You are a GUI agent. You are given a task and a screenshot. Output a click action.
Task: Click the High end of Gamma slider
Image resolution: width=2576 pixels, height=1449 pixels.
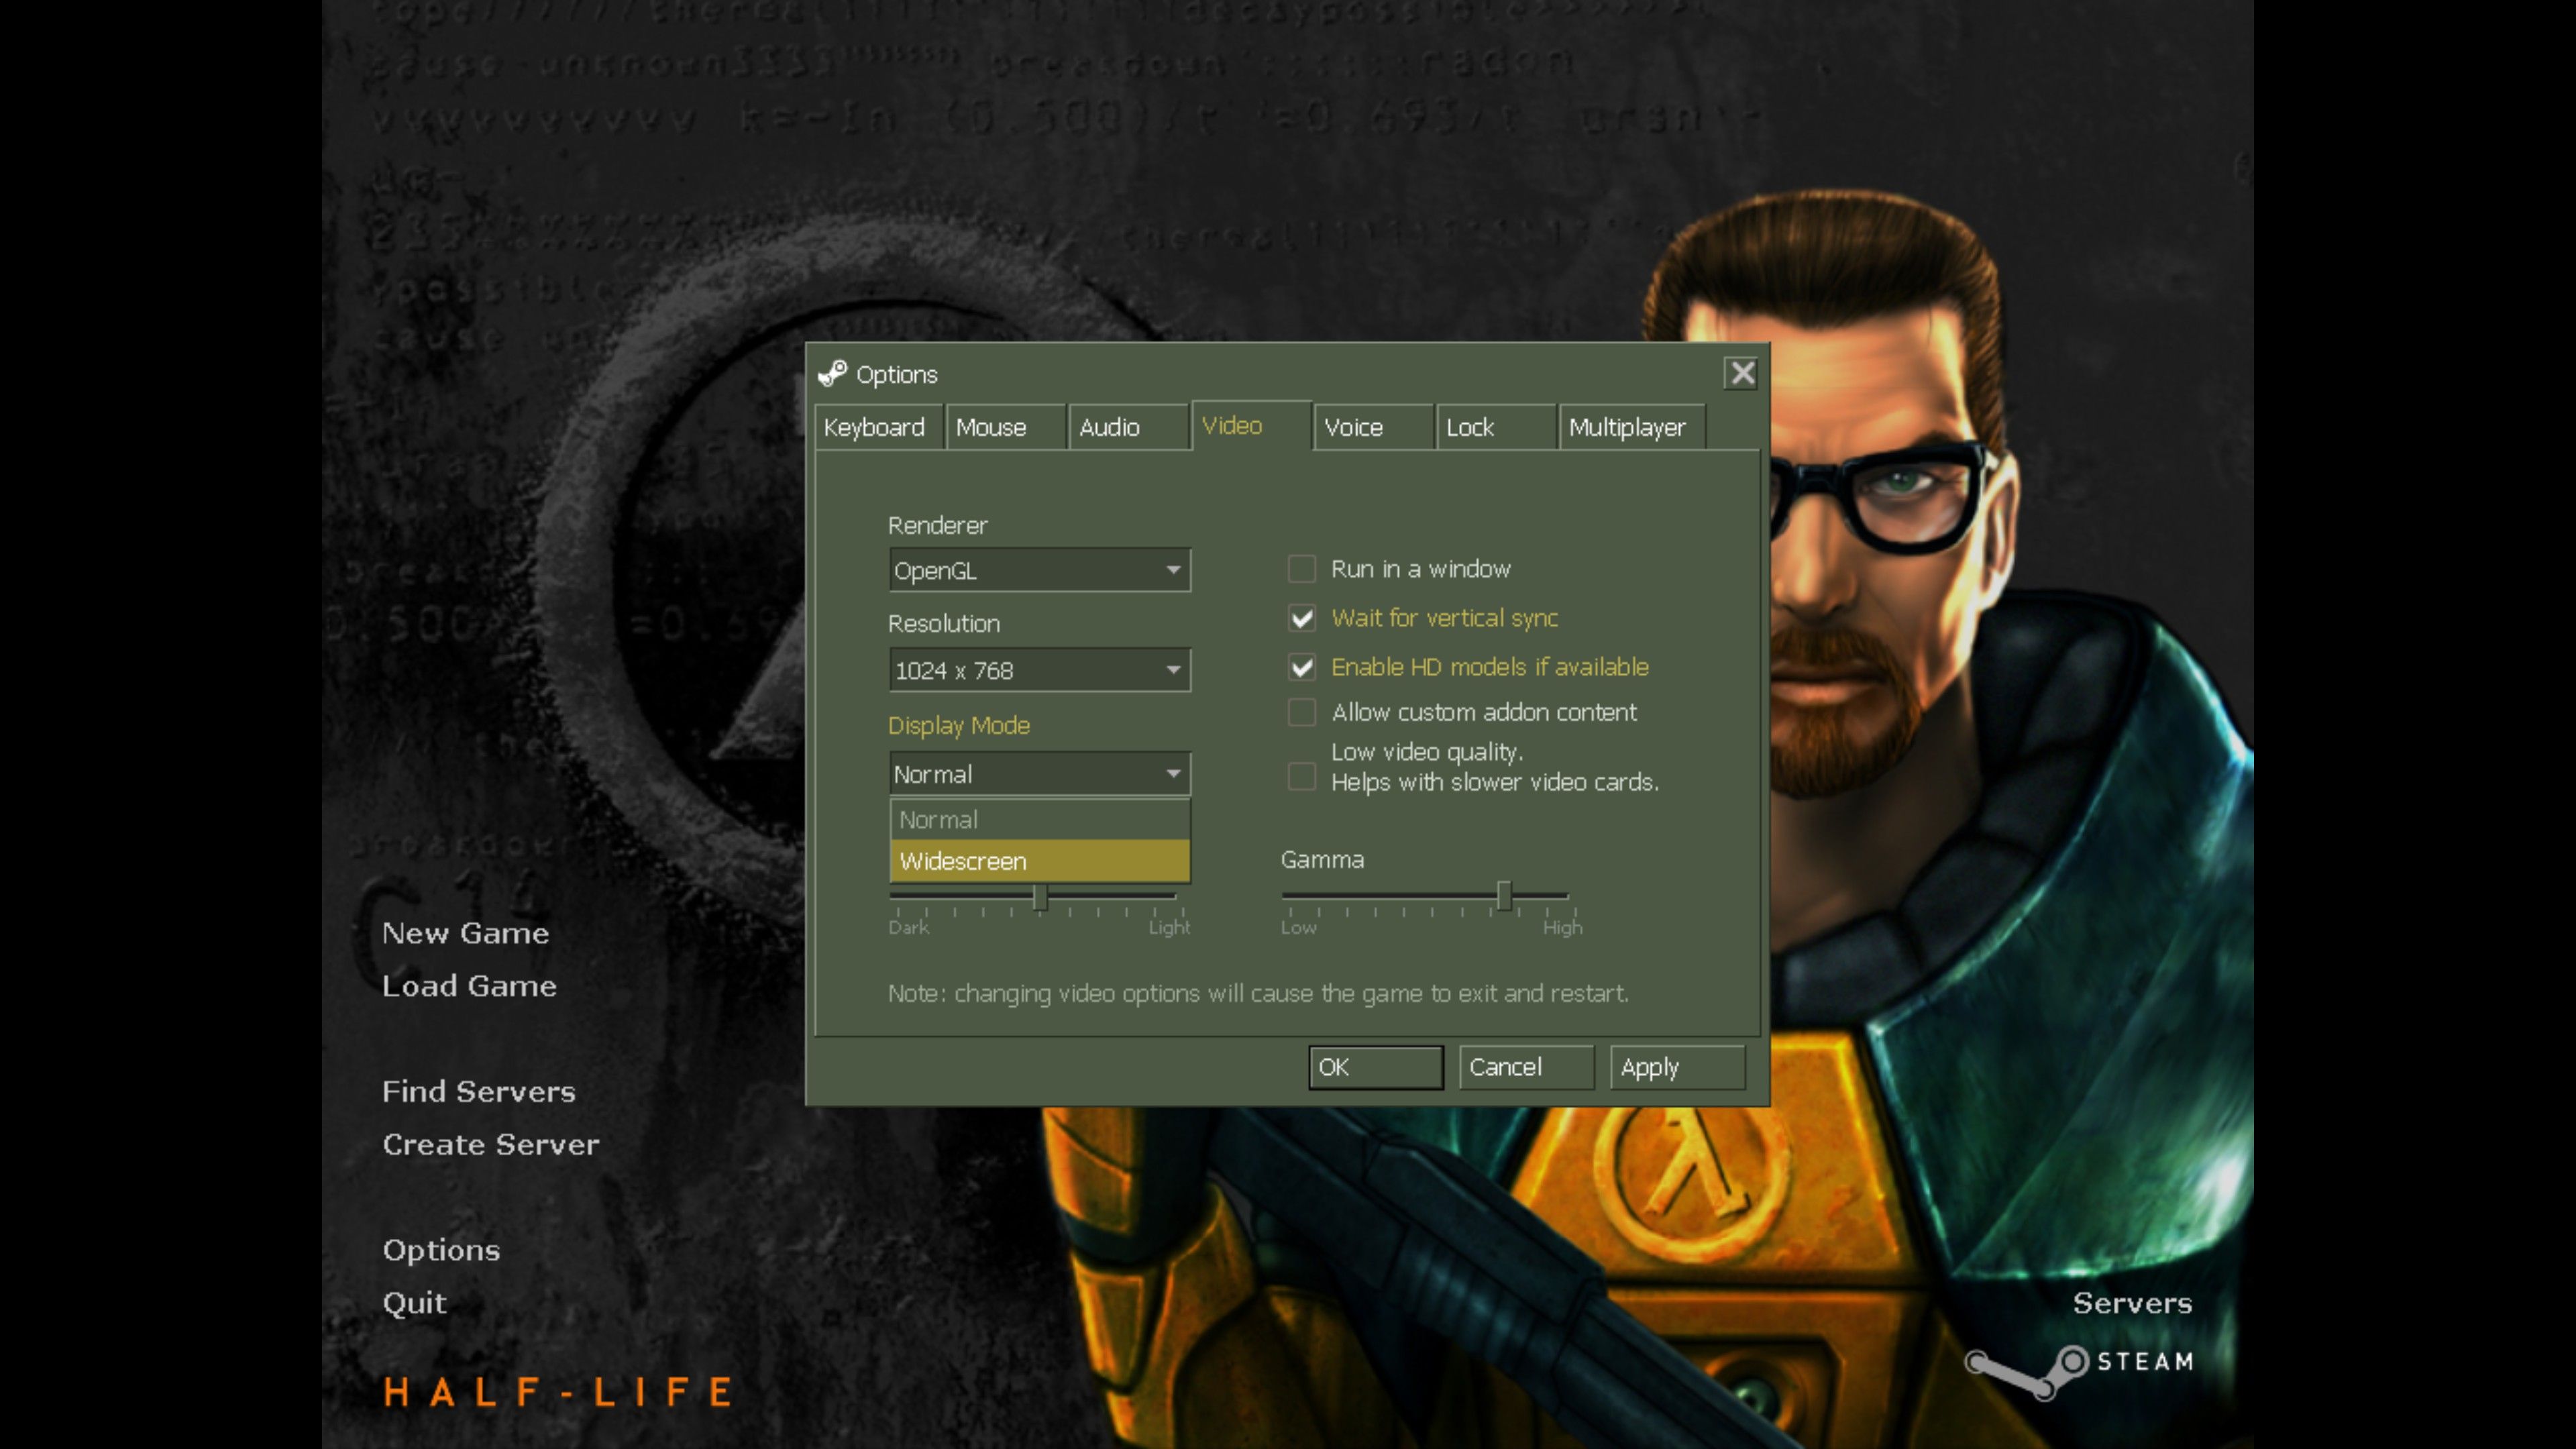(1563, 927)
